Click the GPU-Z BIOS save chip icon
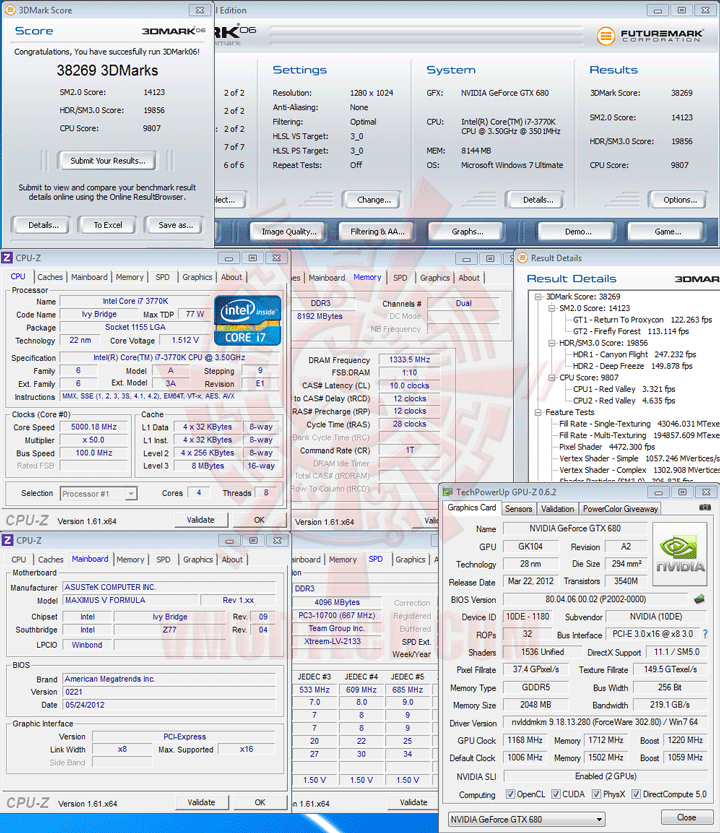Viewport: 720px width, 833px height. pyautogui.click(x=699, y=599)
